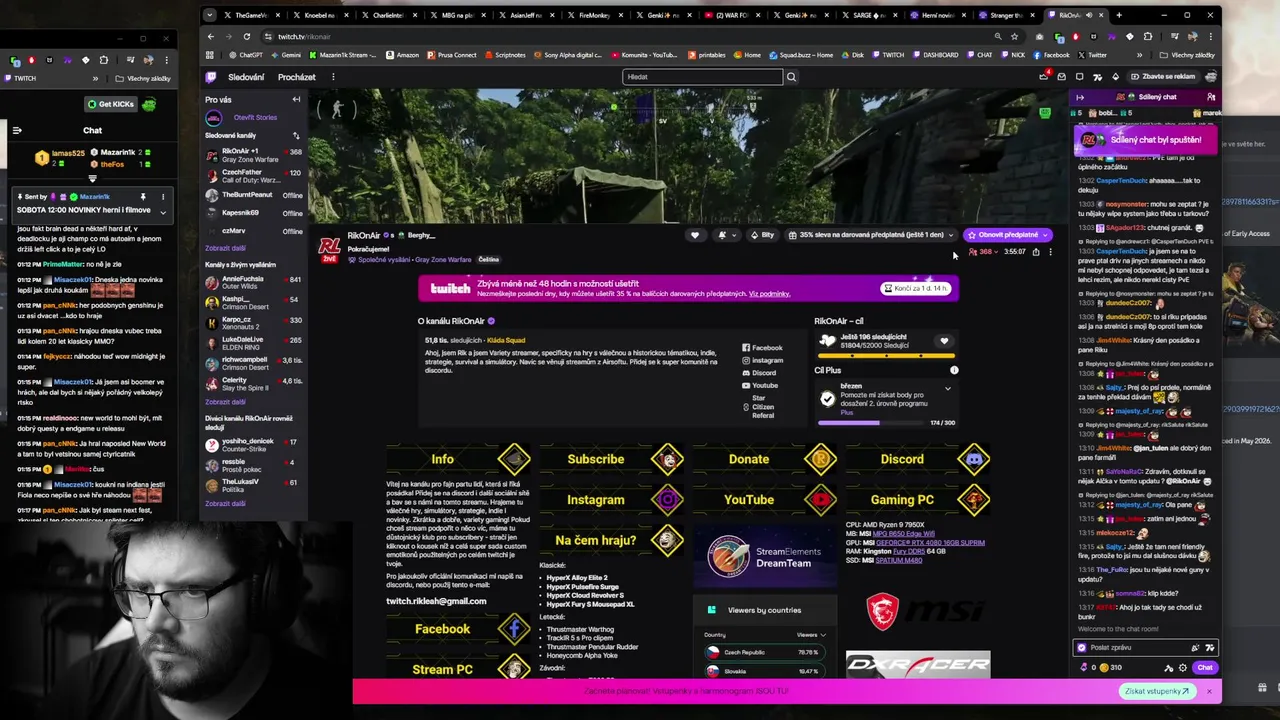This screenshot has height=720, width=1280.
Task: Collapse the Pro vás sidebar
Action: pos(296,99)
